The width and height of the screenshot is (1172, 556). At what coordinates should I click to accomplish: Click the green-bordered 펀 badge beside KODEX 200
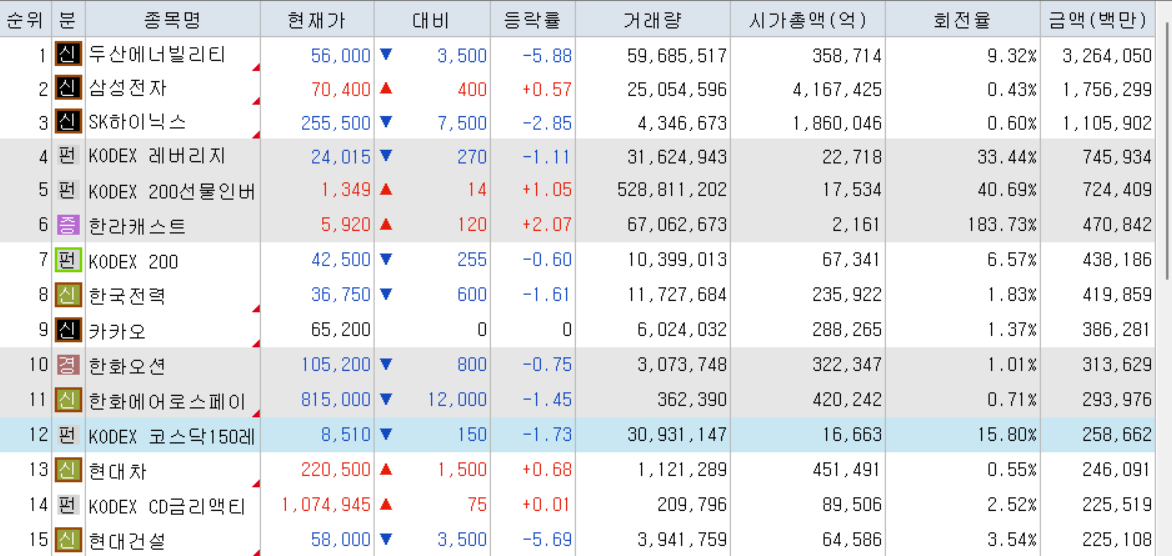pos(67,261)
